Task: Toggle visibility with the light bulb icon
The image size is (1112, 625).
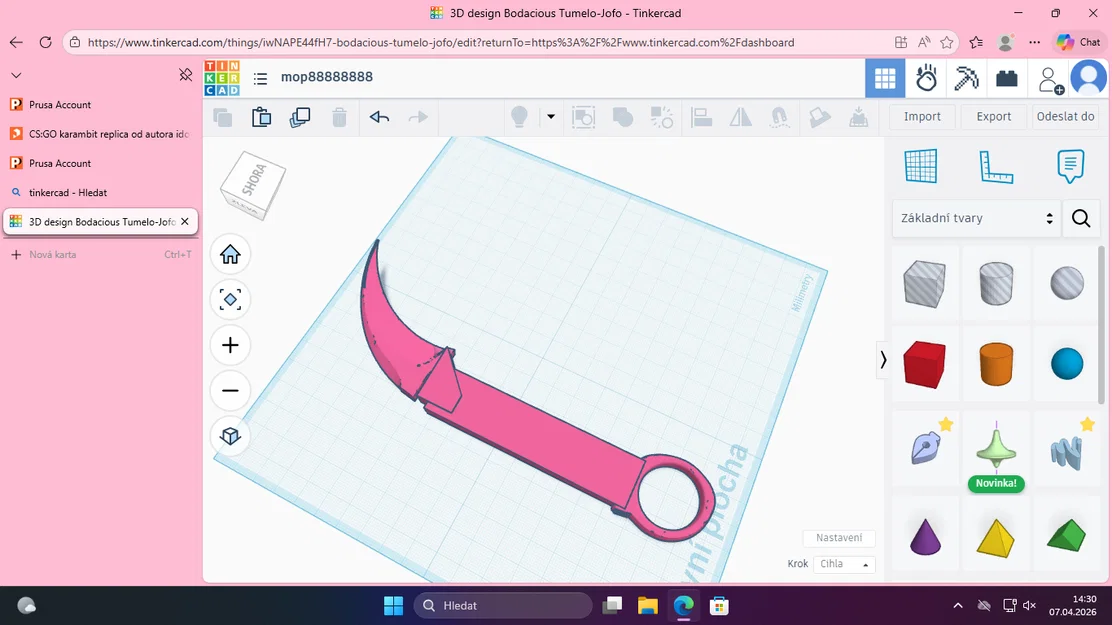Action: click(519, 117)
